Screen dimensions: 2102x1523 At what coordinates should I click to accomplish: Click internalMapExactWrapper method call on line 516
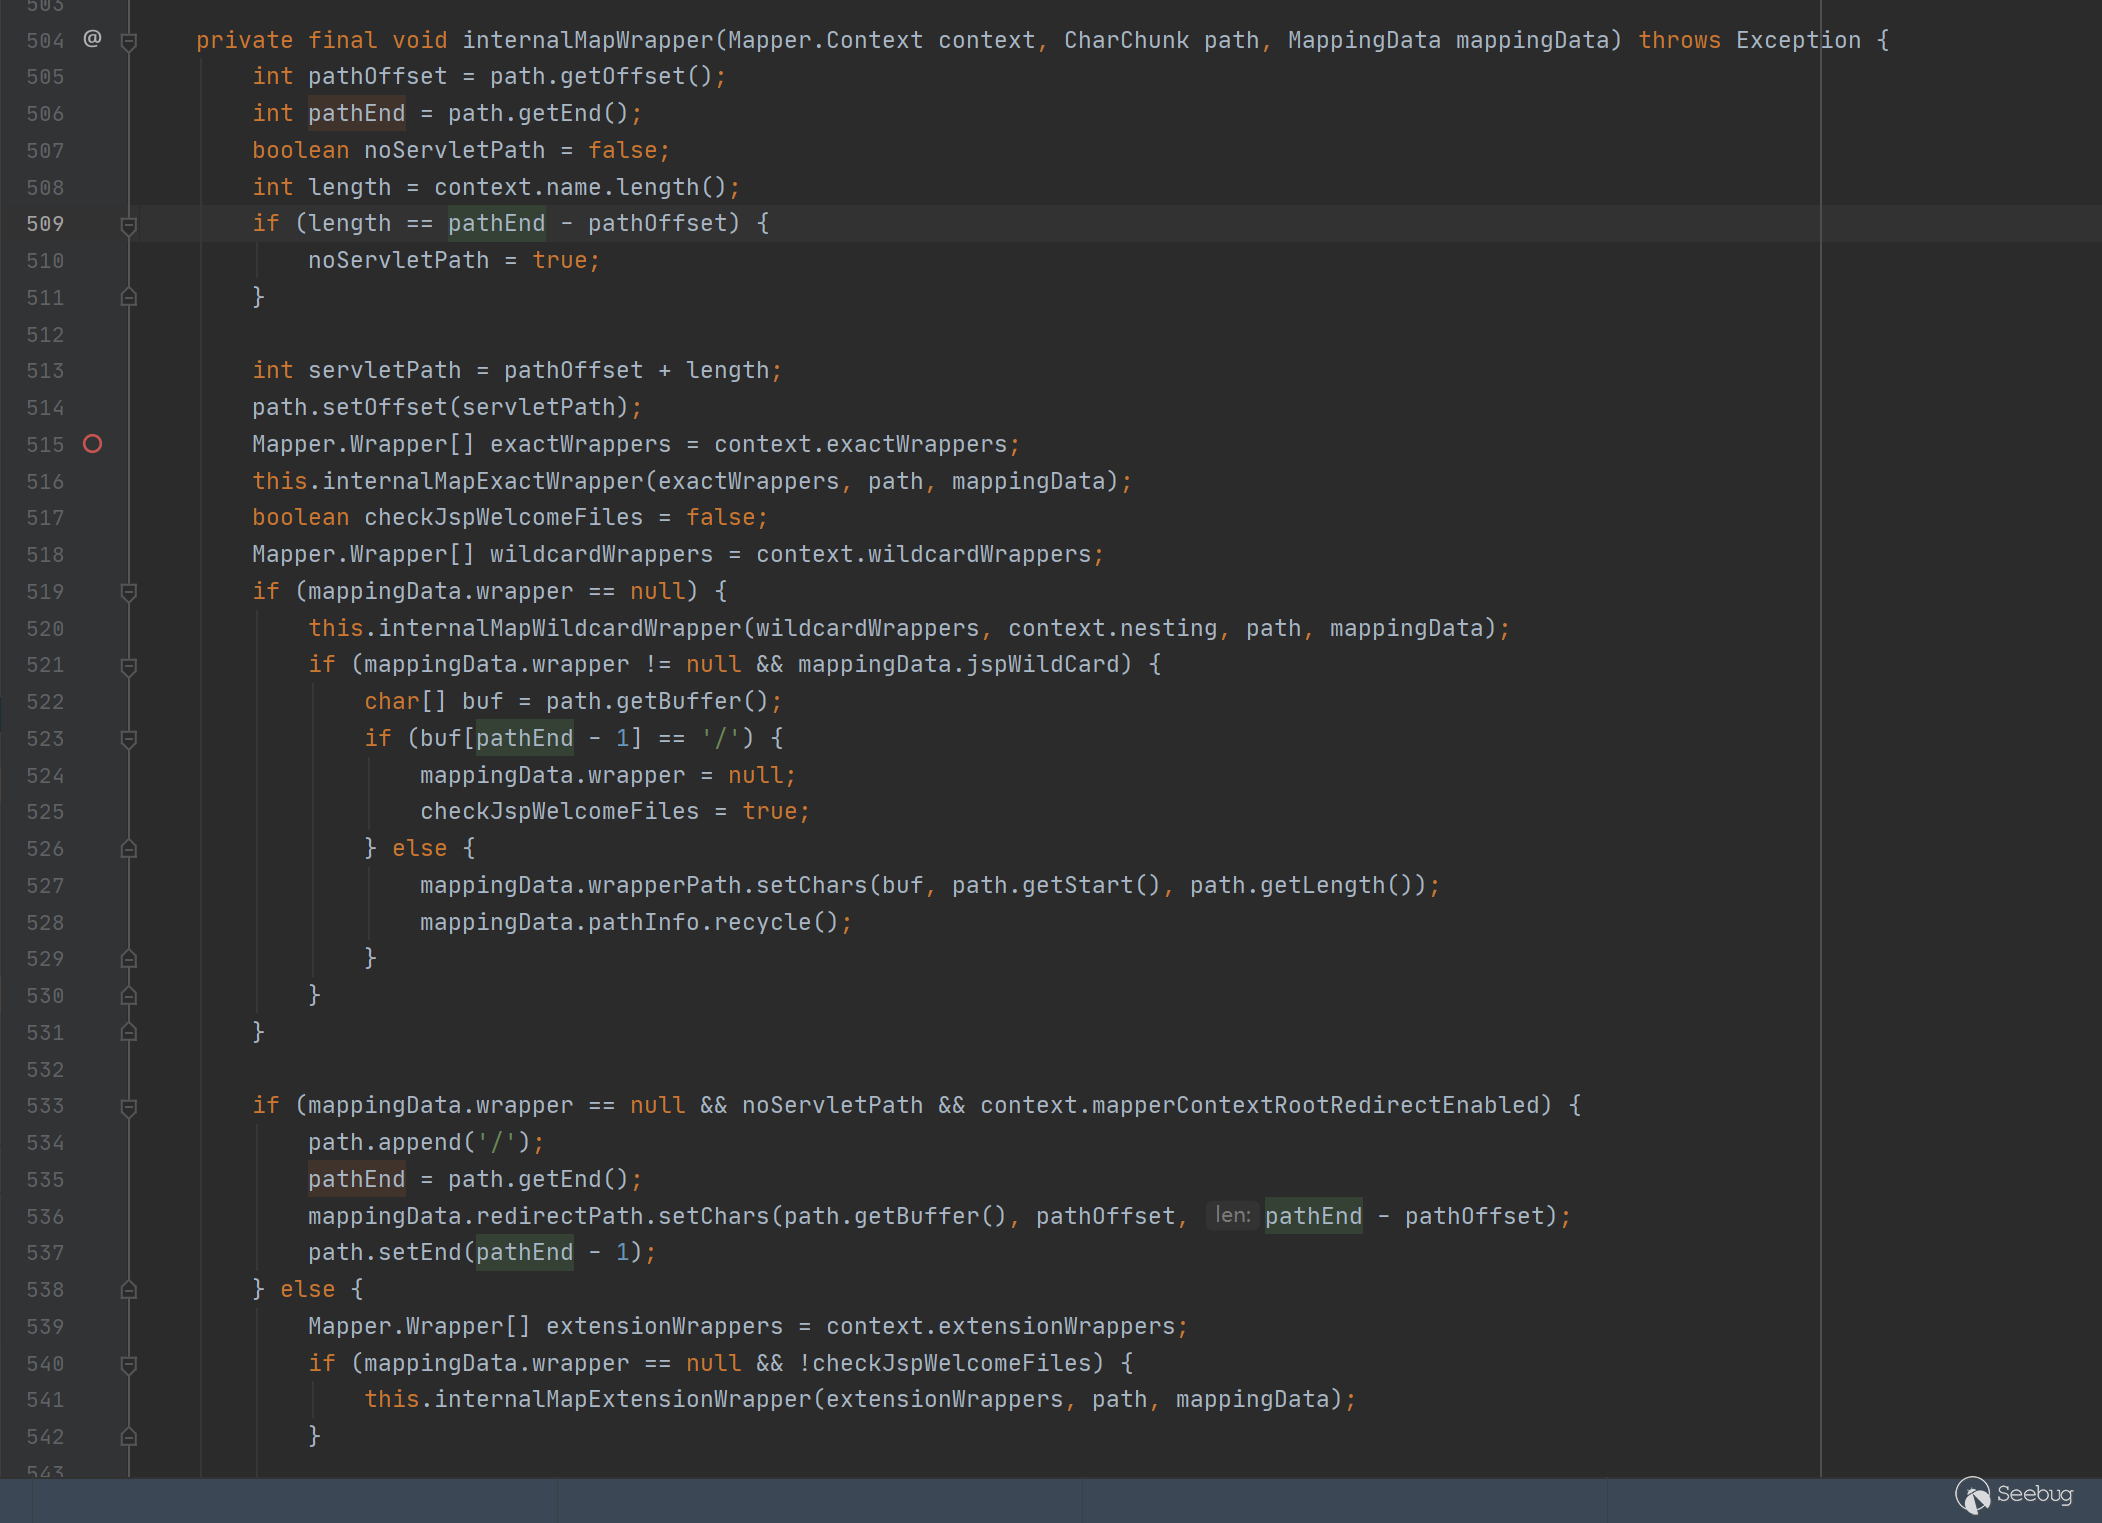click(483, 481)
